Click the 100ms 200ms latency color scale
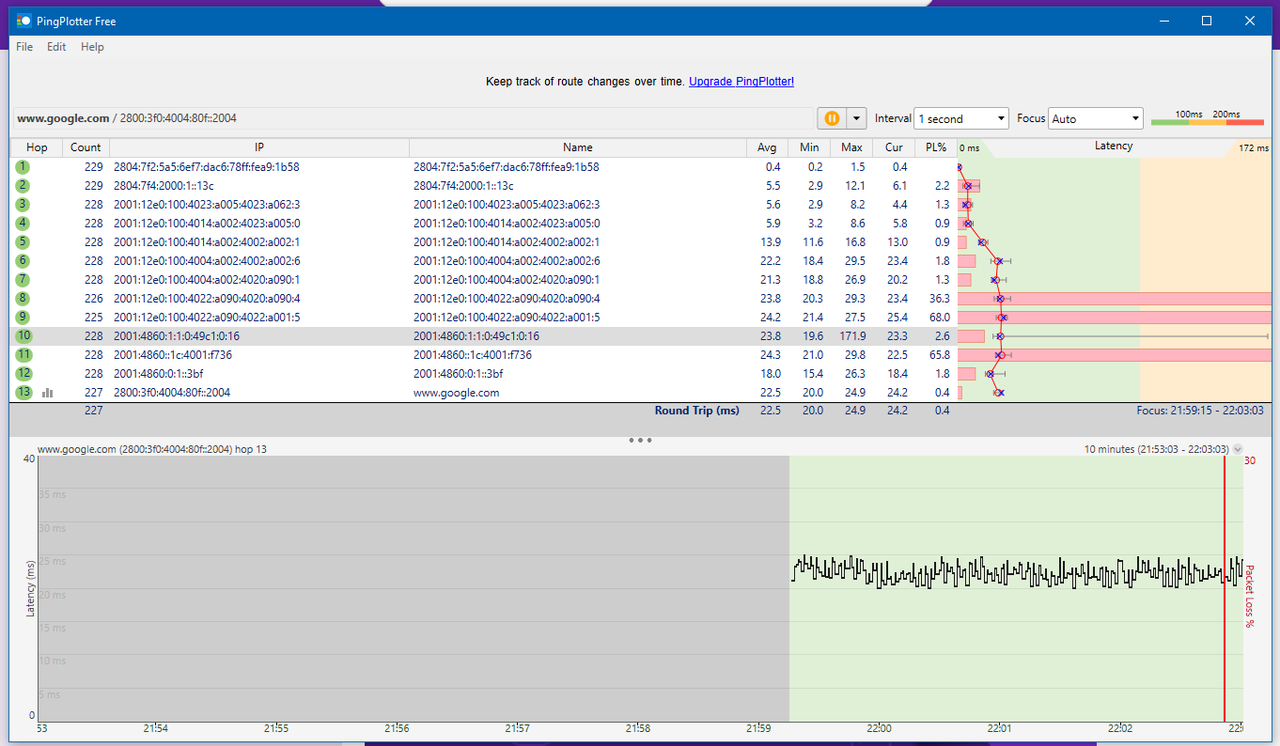Viewport: 1280px width, 746px height. [x=1208, y=118]
